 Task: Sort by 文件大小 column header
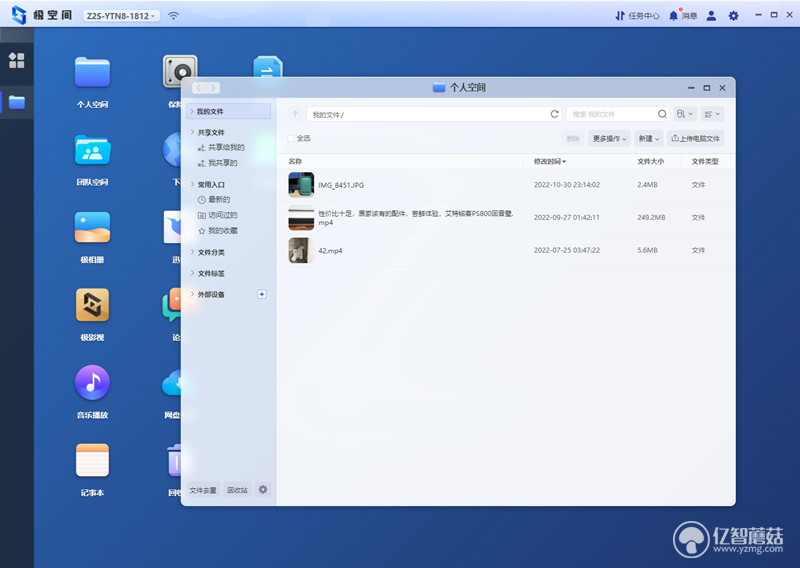(x=651, y=161)
